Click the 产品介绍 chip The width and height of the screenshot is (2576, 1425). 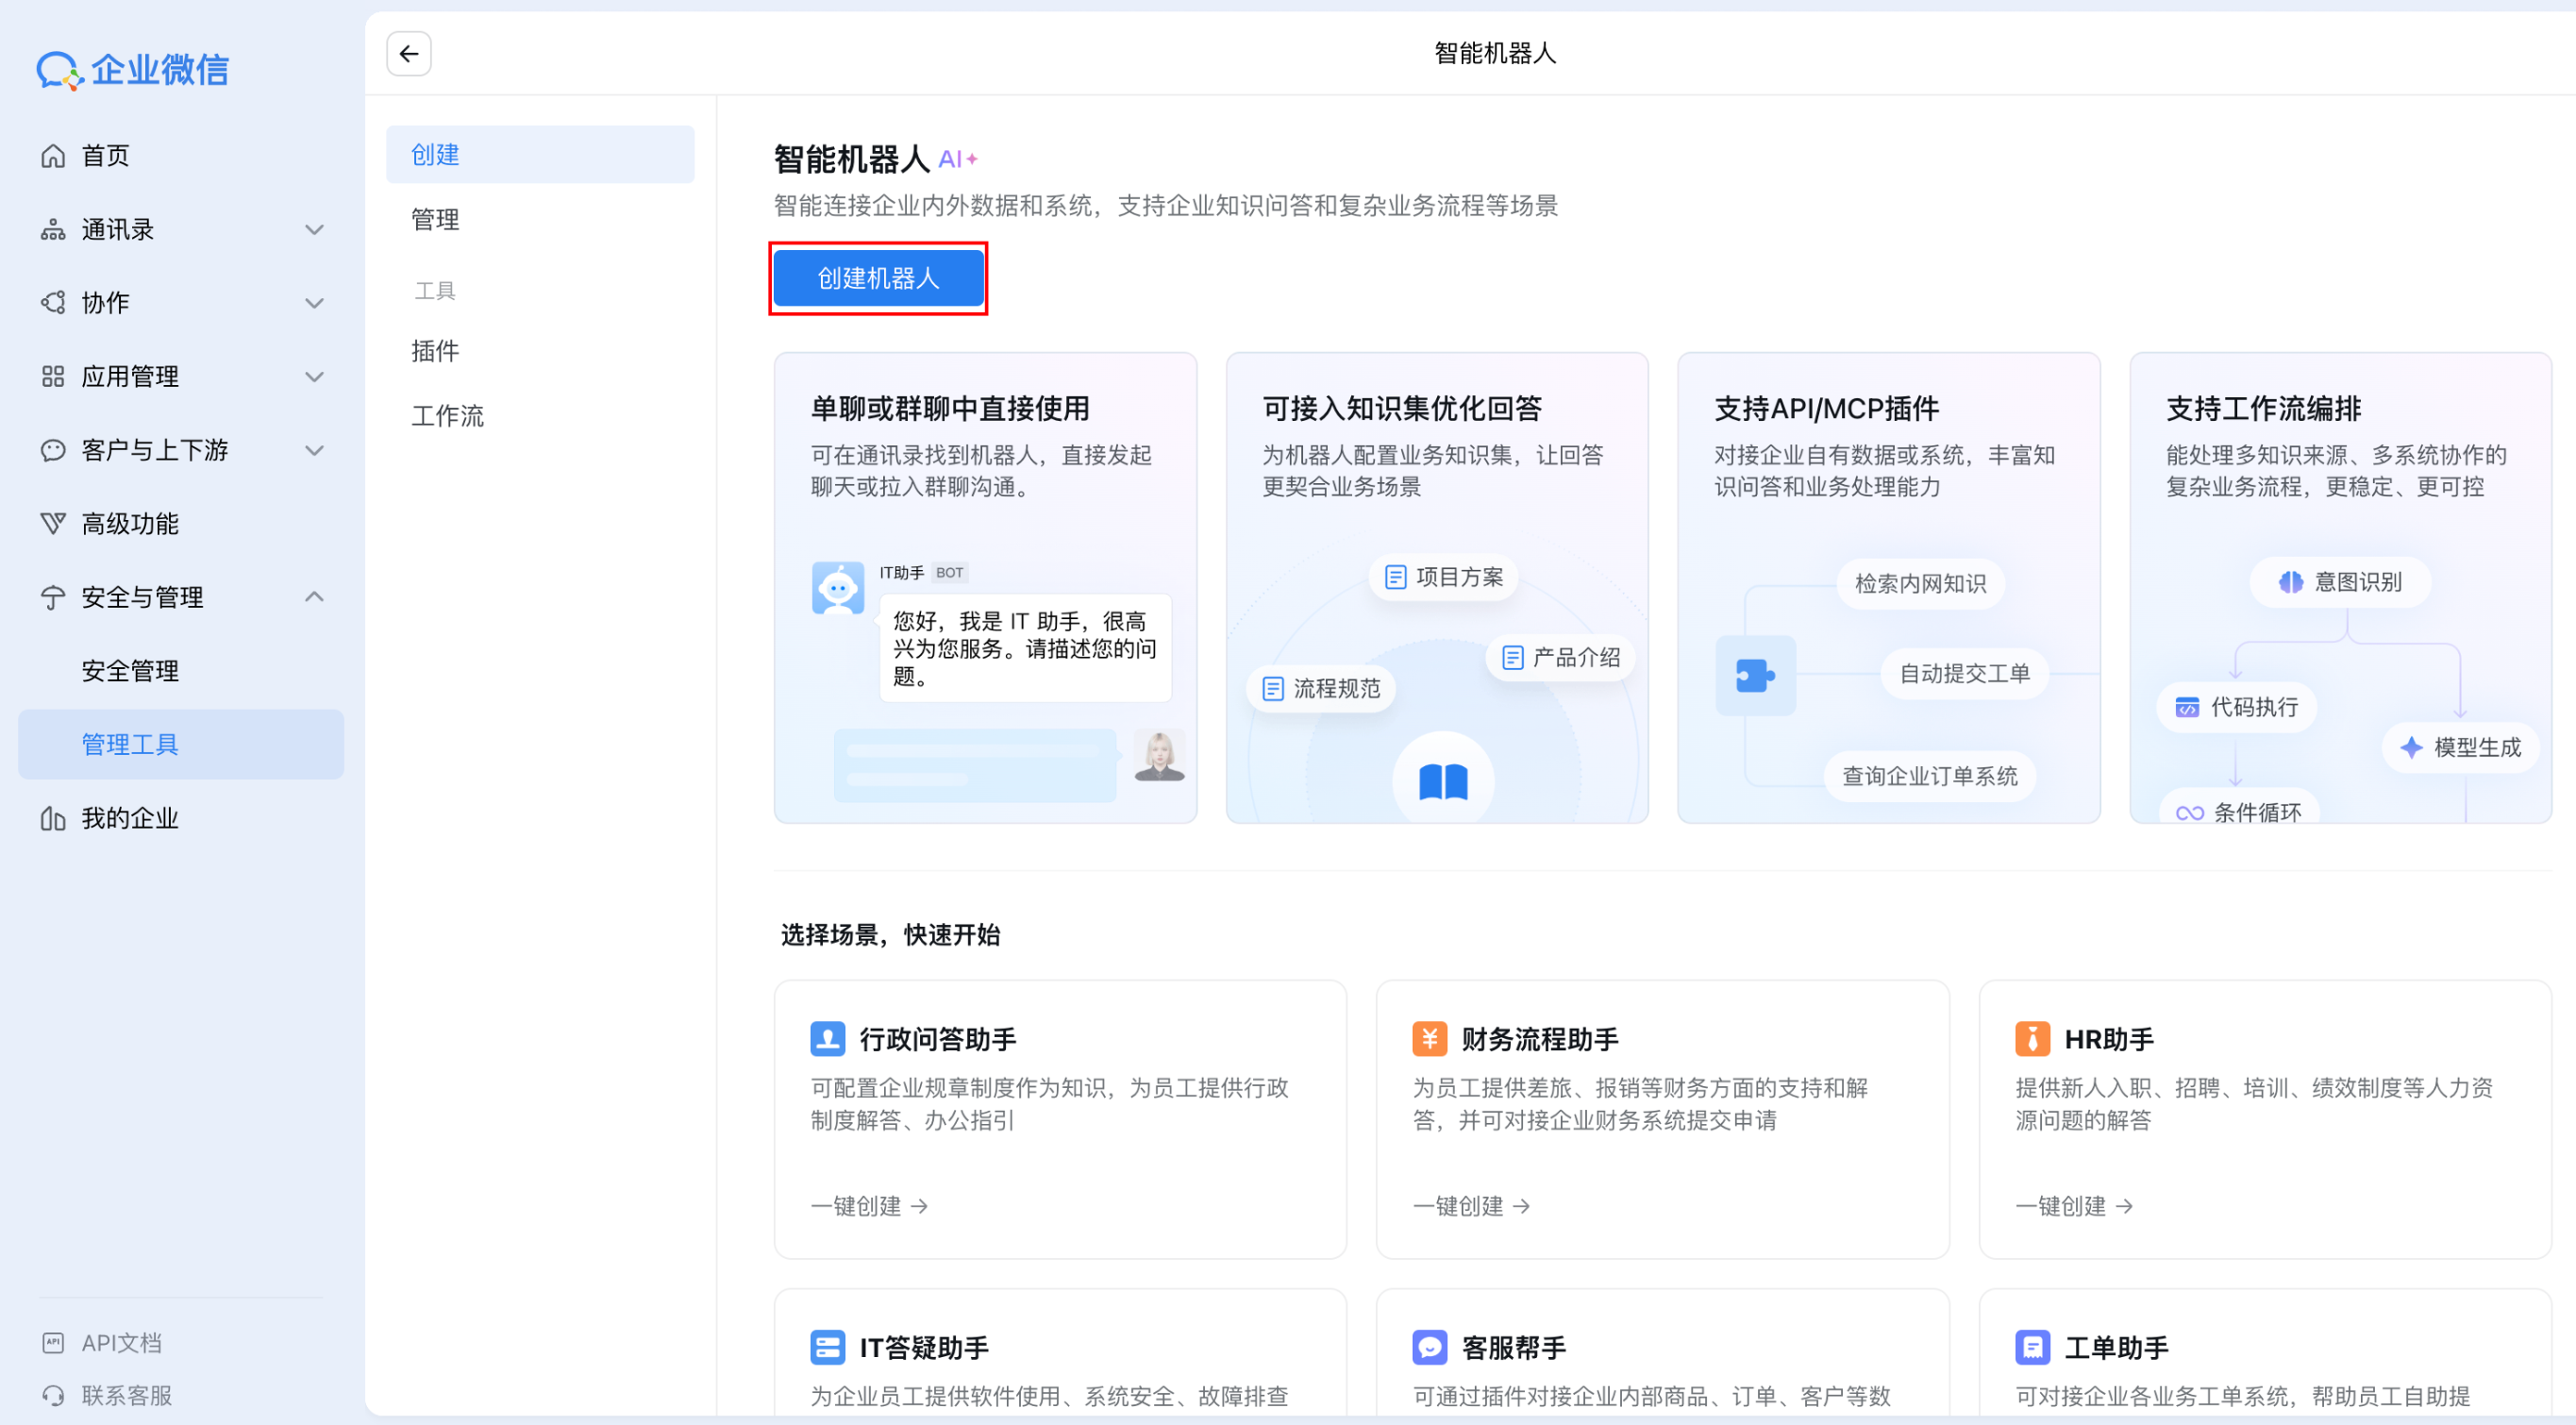tap(1561, 658)
